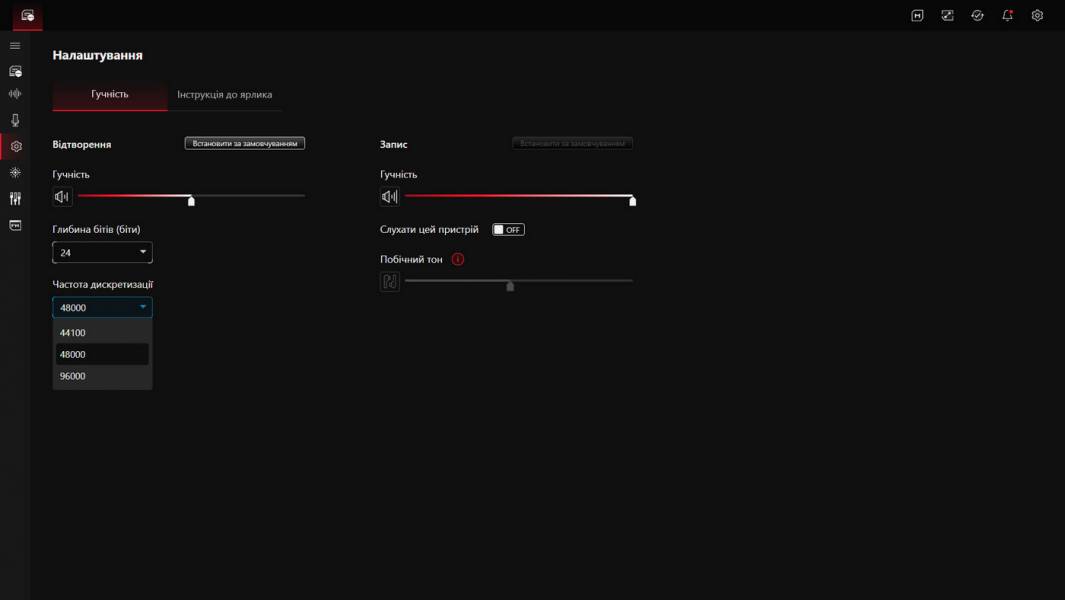Screen dimensions: 1065x600
Task: Click the Глибина бітів (біти) label
Action: [96, 229]
